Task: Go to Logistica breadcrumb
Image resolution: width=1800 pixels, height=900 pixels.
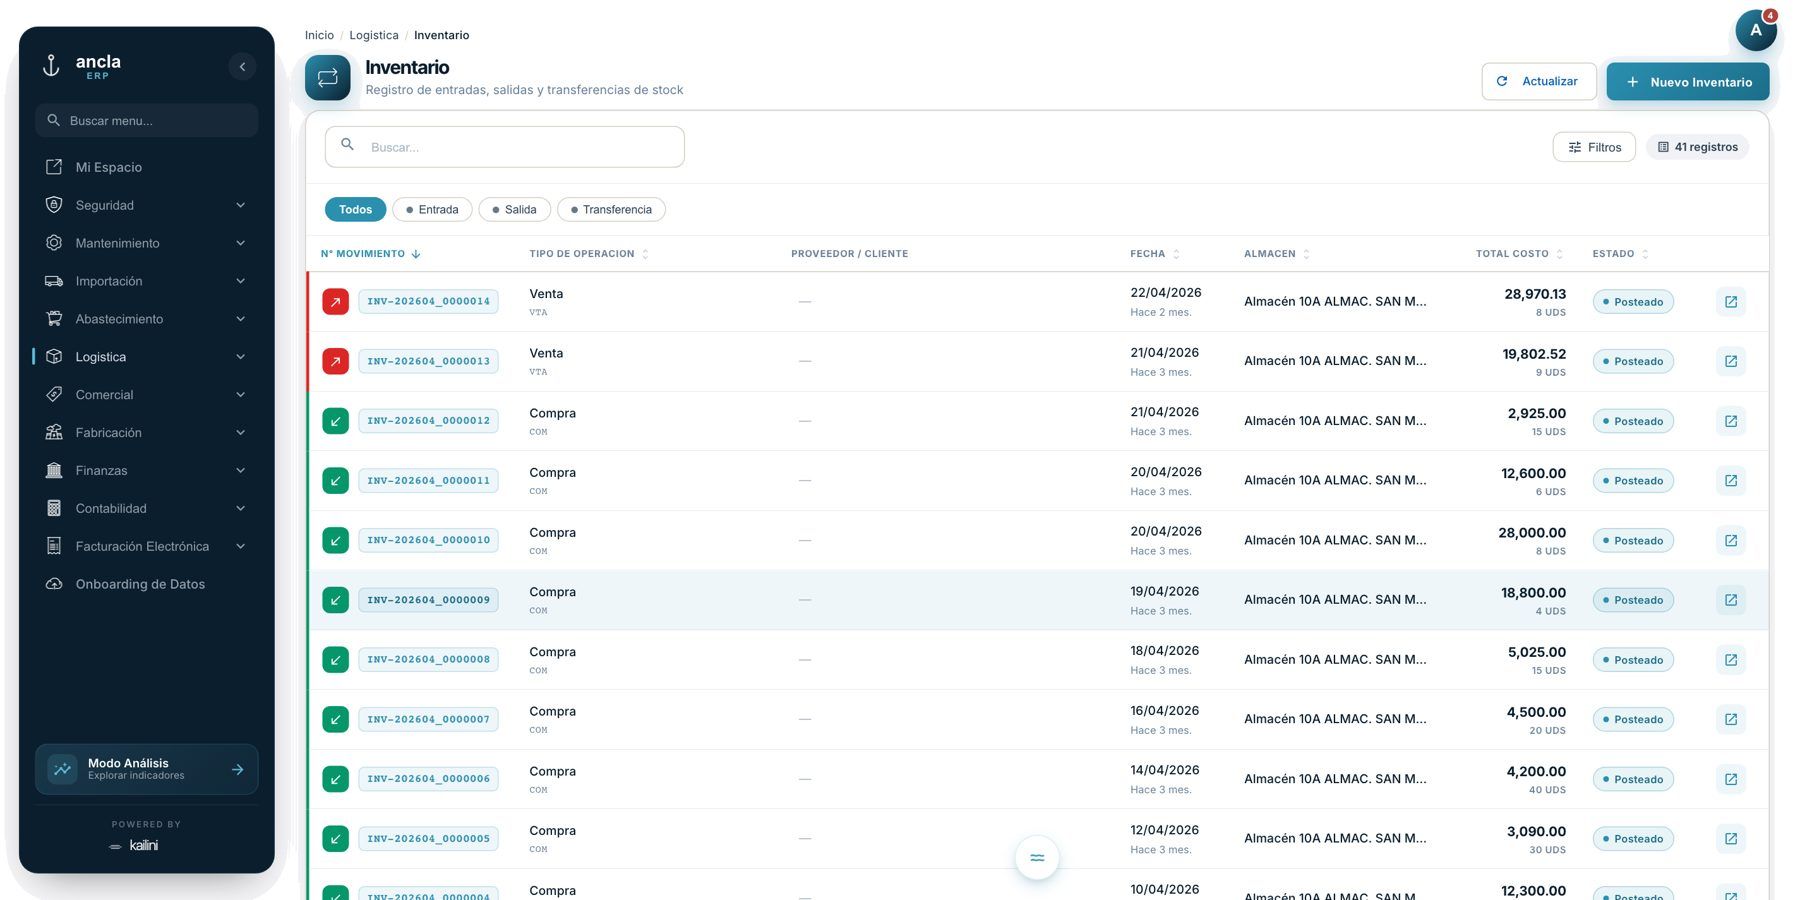Action: click(x=374, y=35)
